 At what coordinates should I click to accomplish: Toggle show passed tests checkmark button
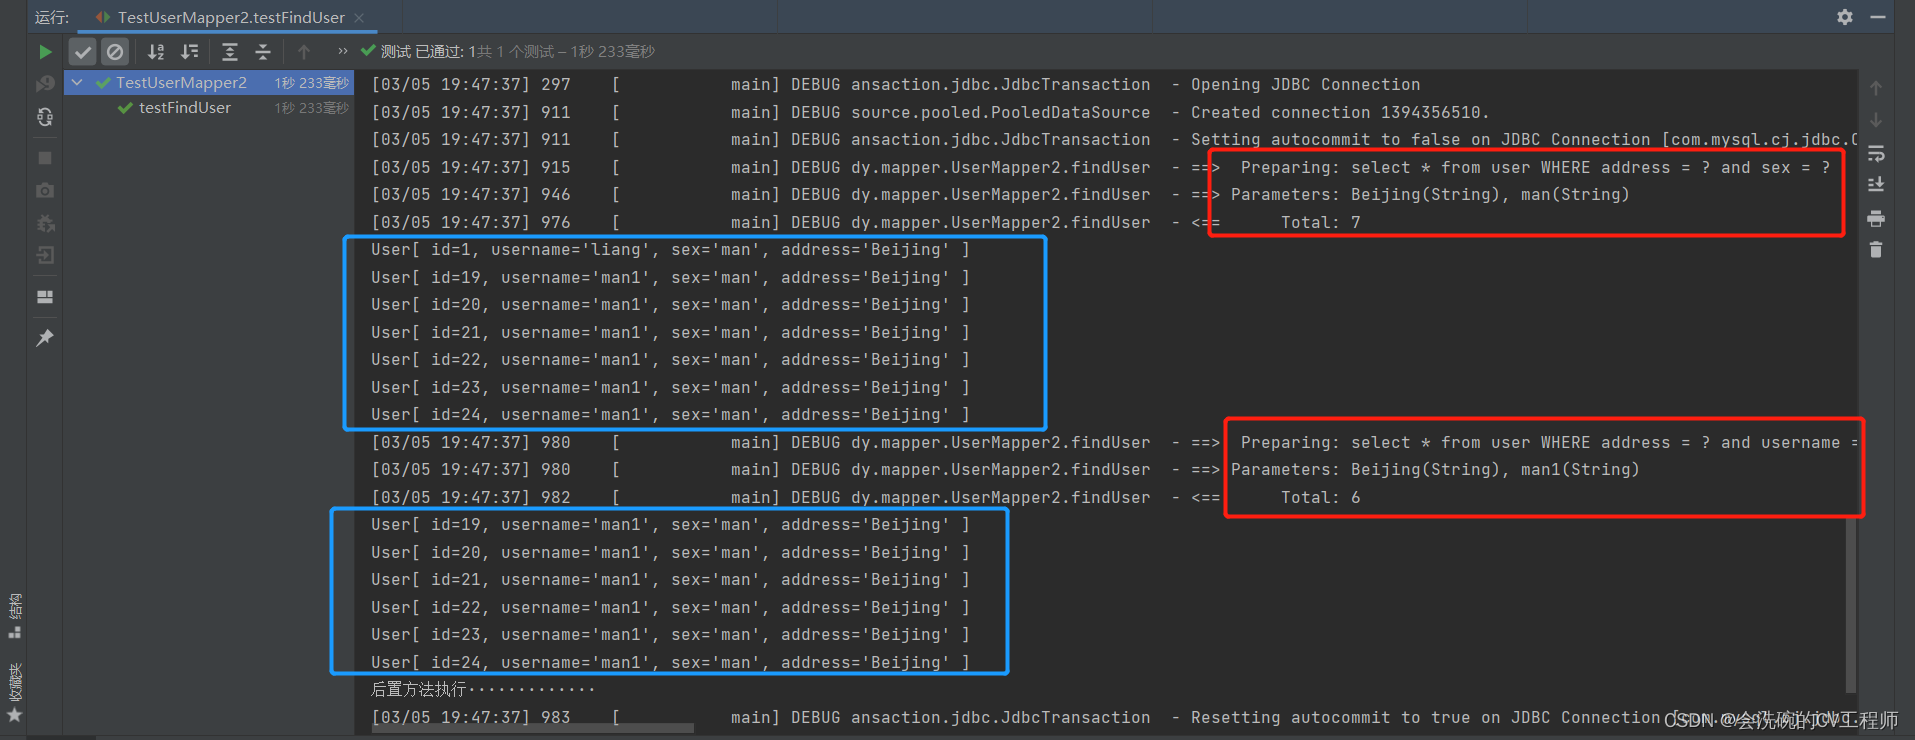[82, 51]
